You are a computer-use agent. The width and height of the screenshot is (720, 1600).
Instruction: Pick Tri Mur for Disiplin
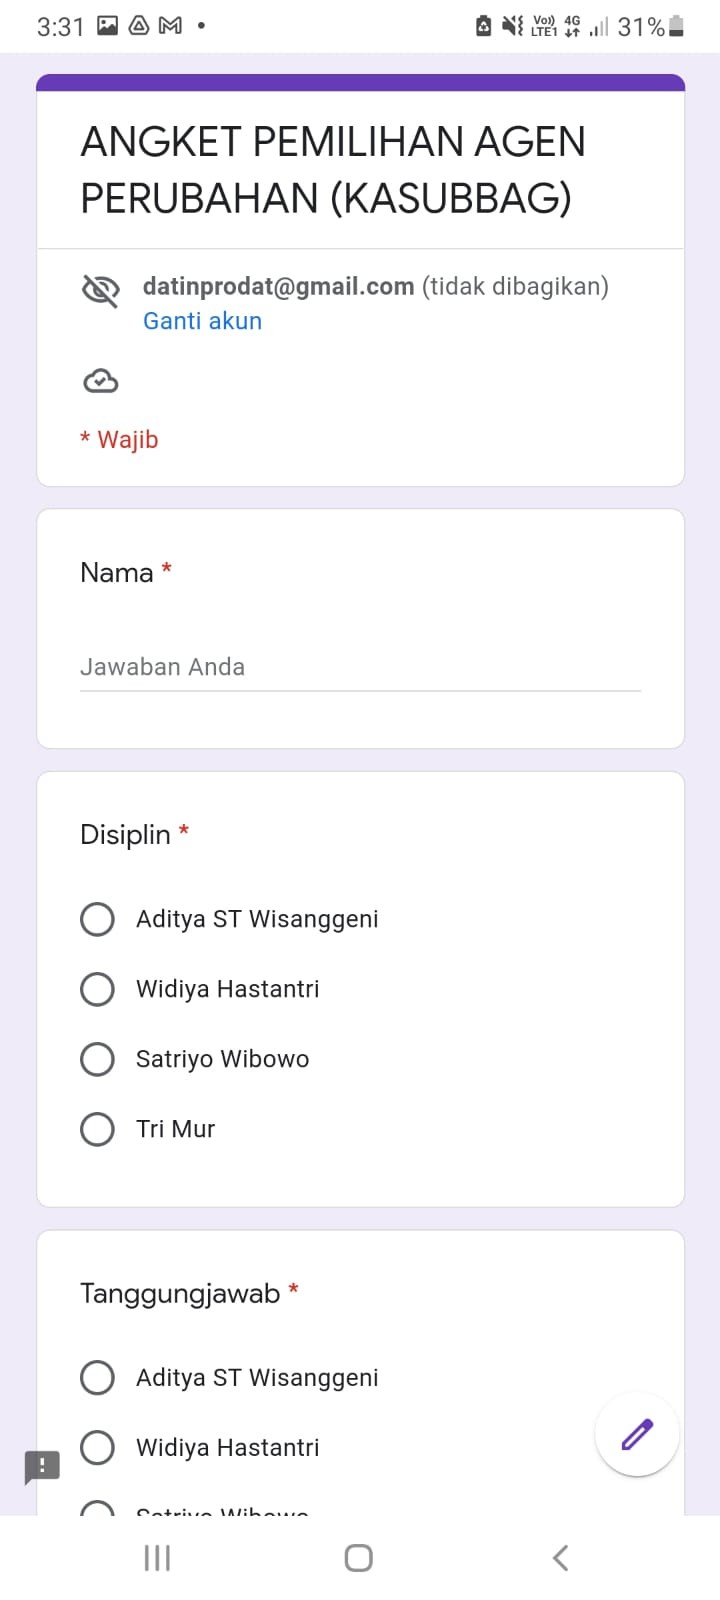[x=97, y=1129]
